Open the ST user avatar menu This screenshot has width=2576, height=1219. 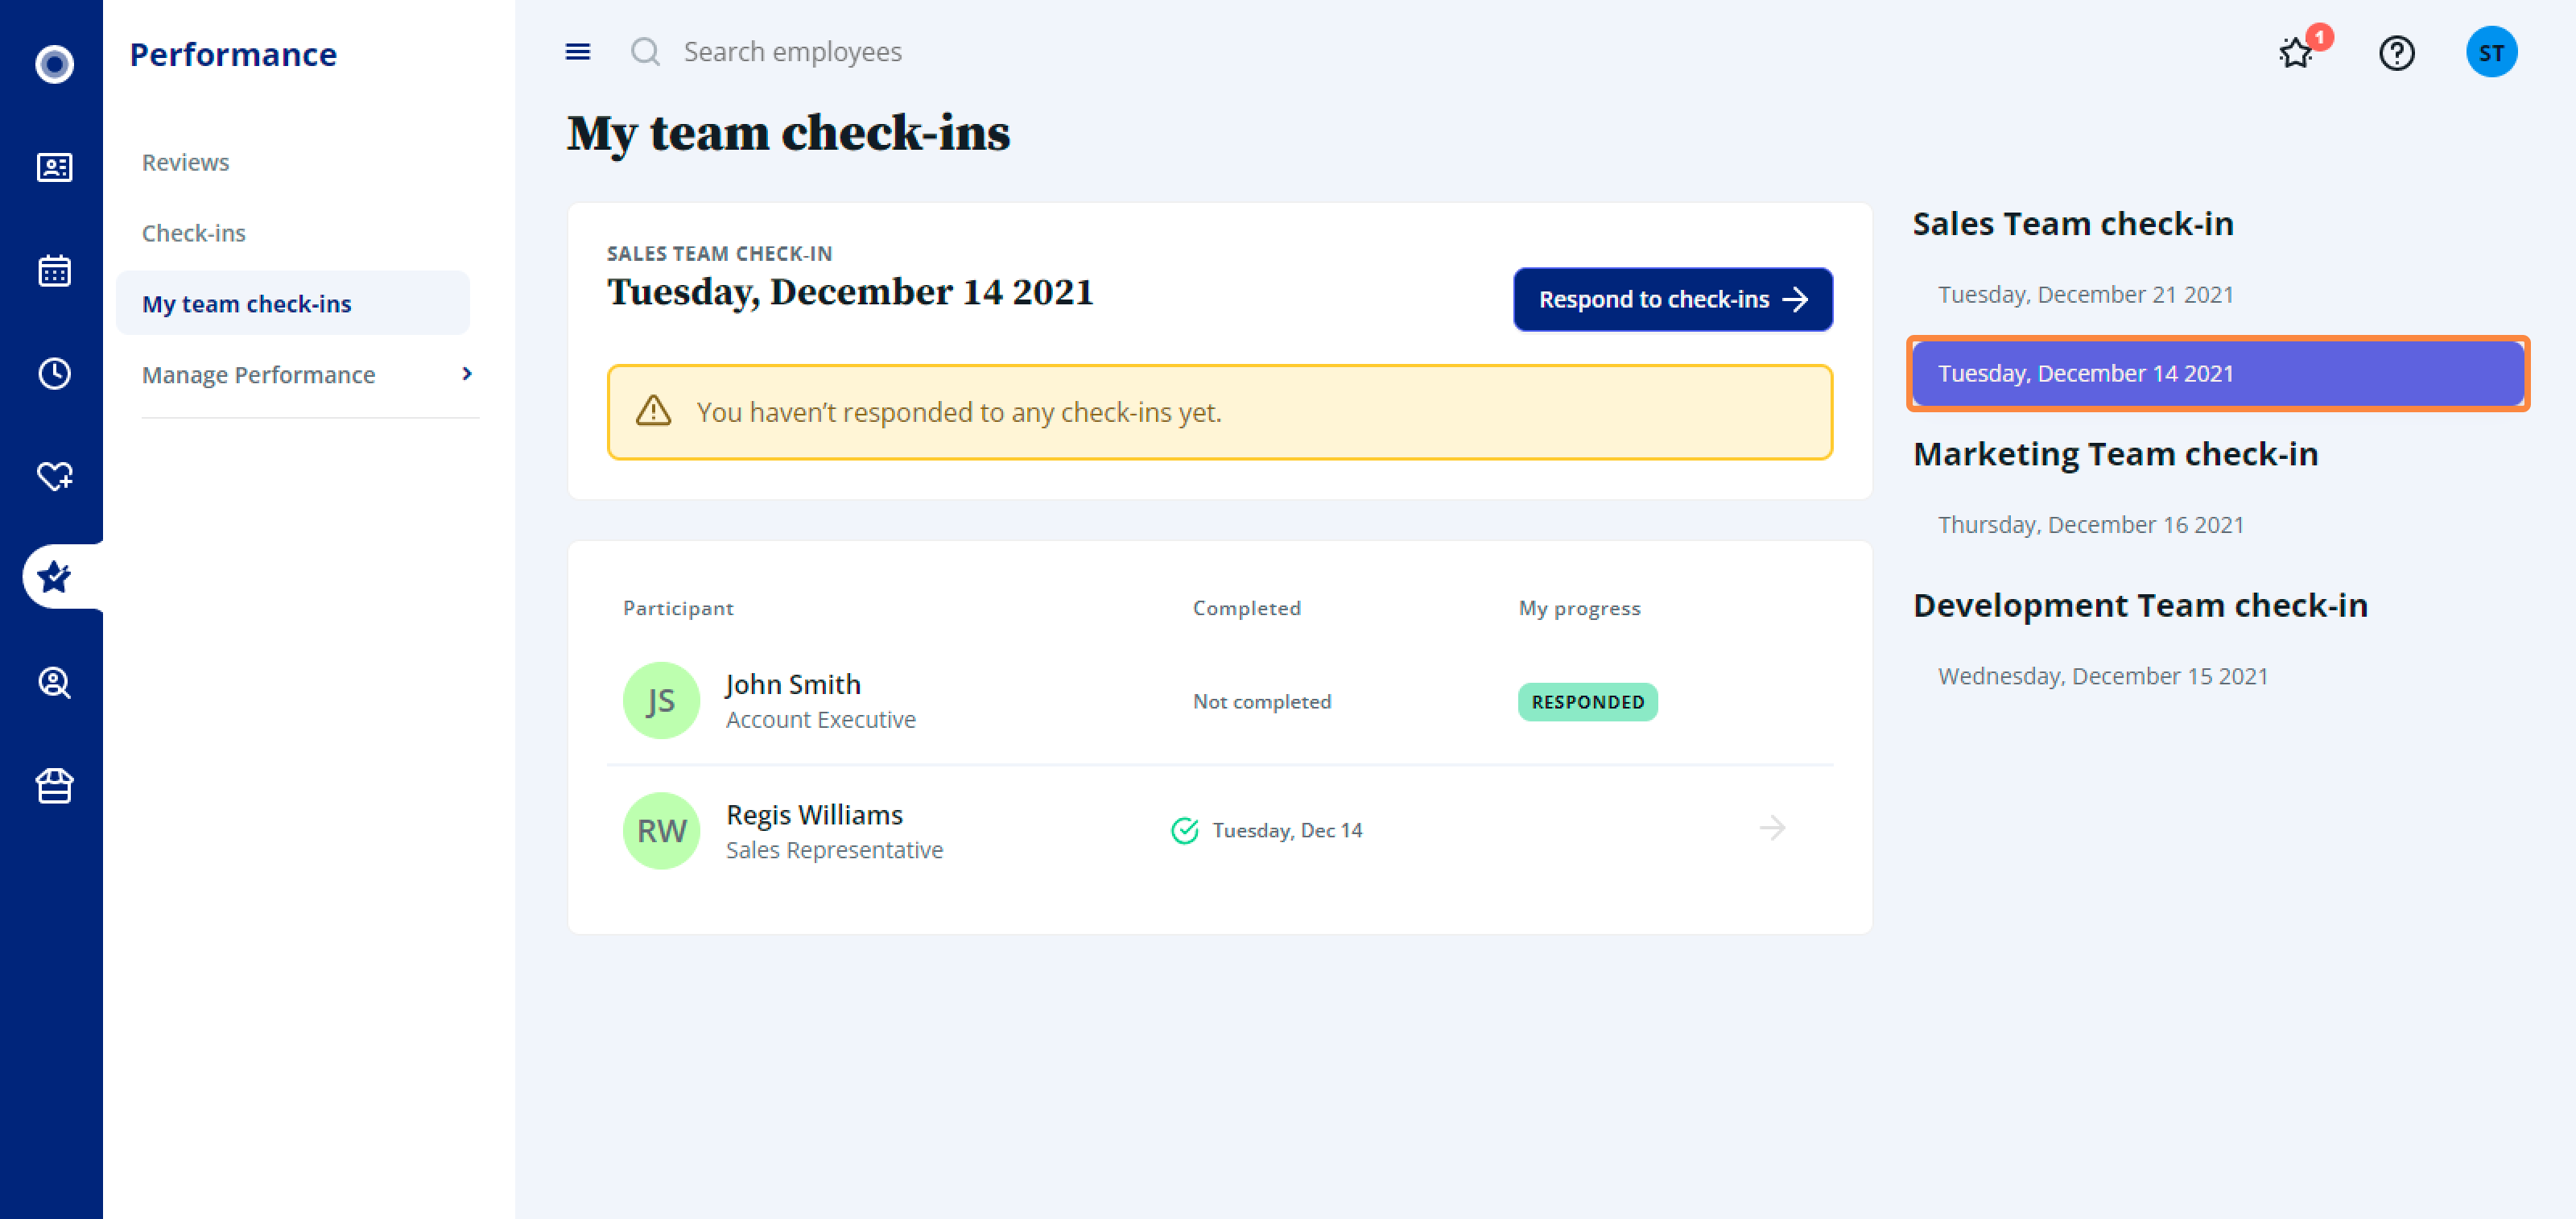coord(2490,52)
